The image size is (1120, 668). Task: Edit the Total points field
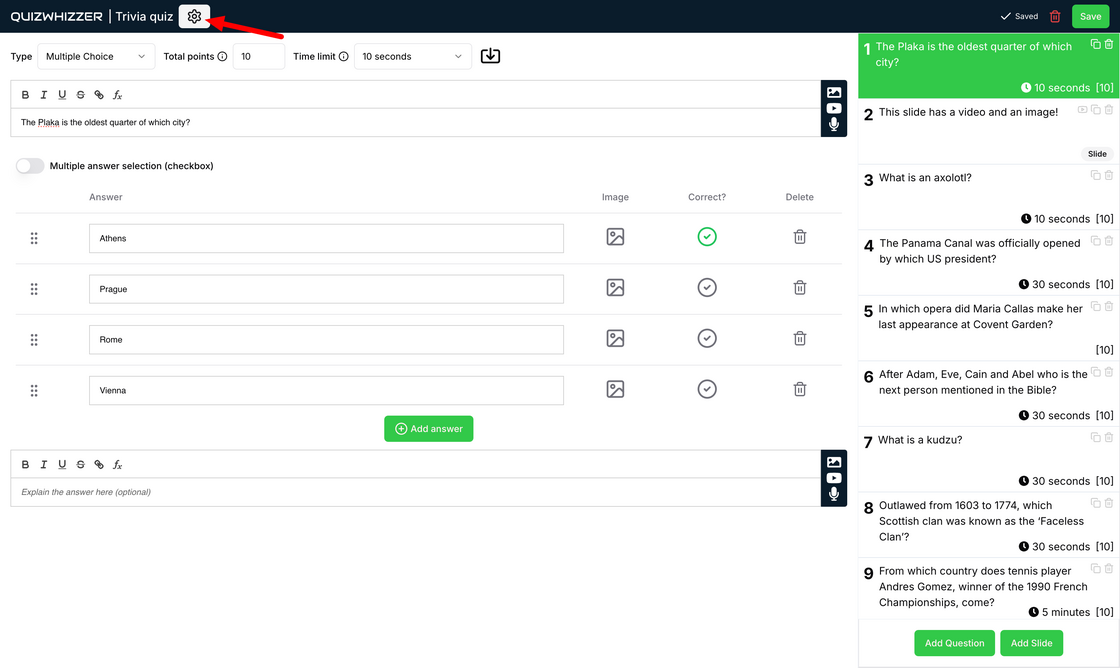click(x=258, y=57)
